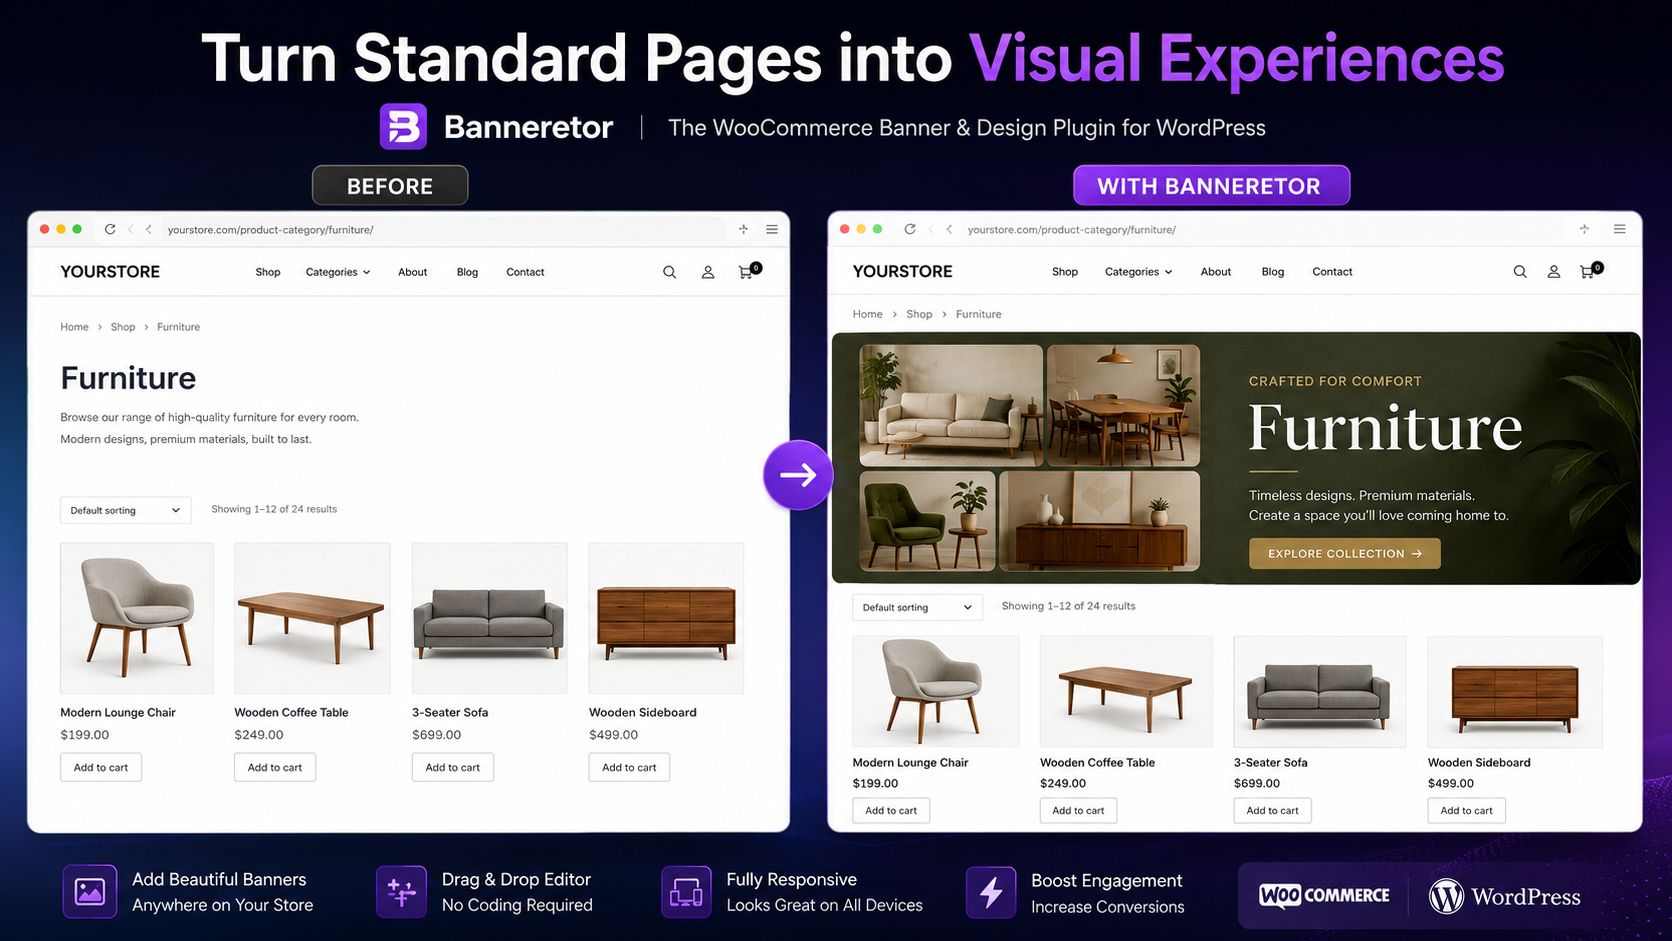The image size is (1672, 941).
Task: Click the green armchair photo in the banner
Action: coord(928,521)
